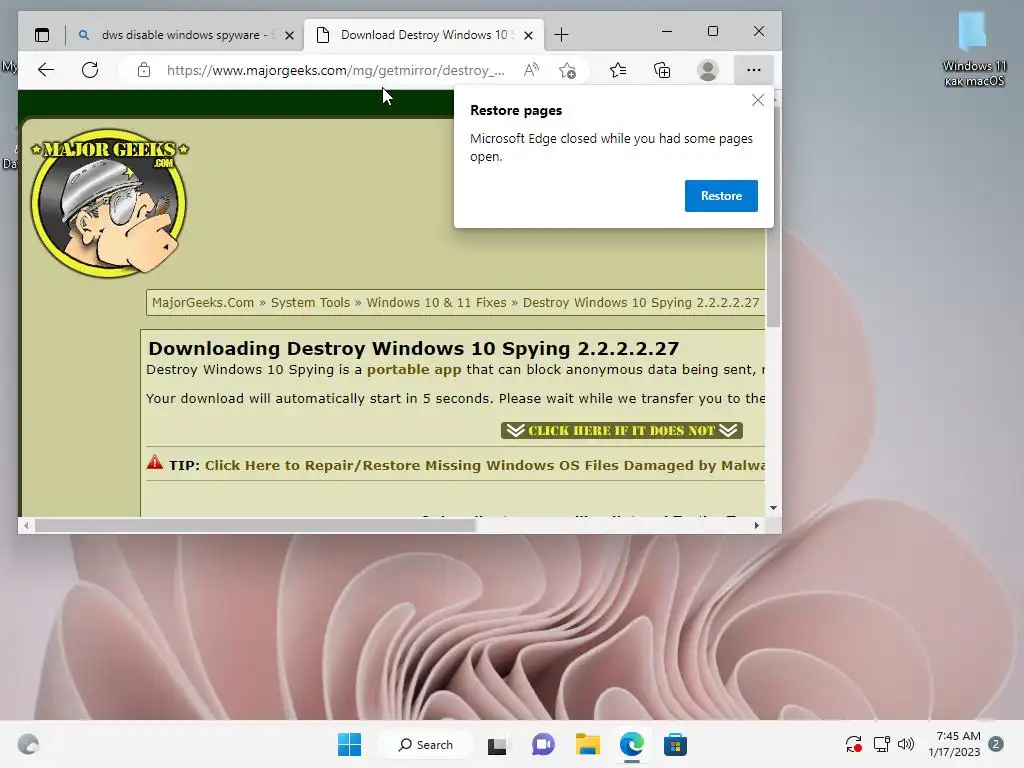Click the horizontal scrollbar thumb

(x=255, y=525)
